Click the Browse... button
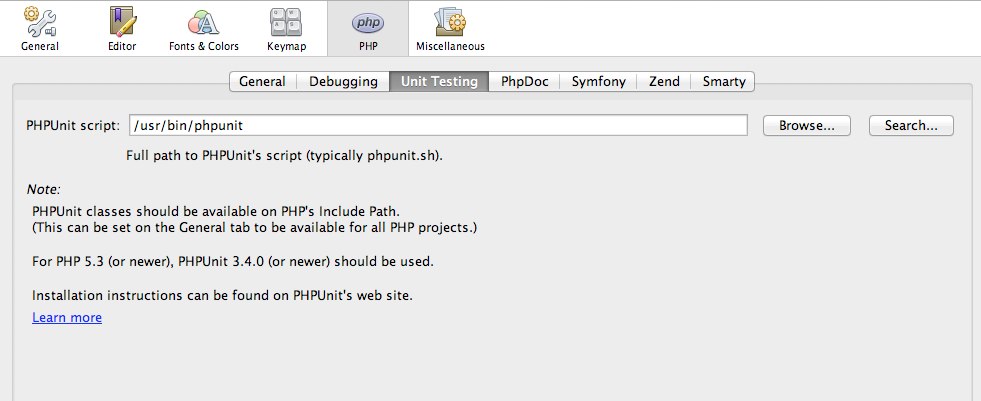 tap(806, 126)
